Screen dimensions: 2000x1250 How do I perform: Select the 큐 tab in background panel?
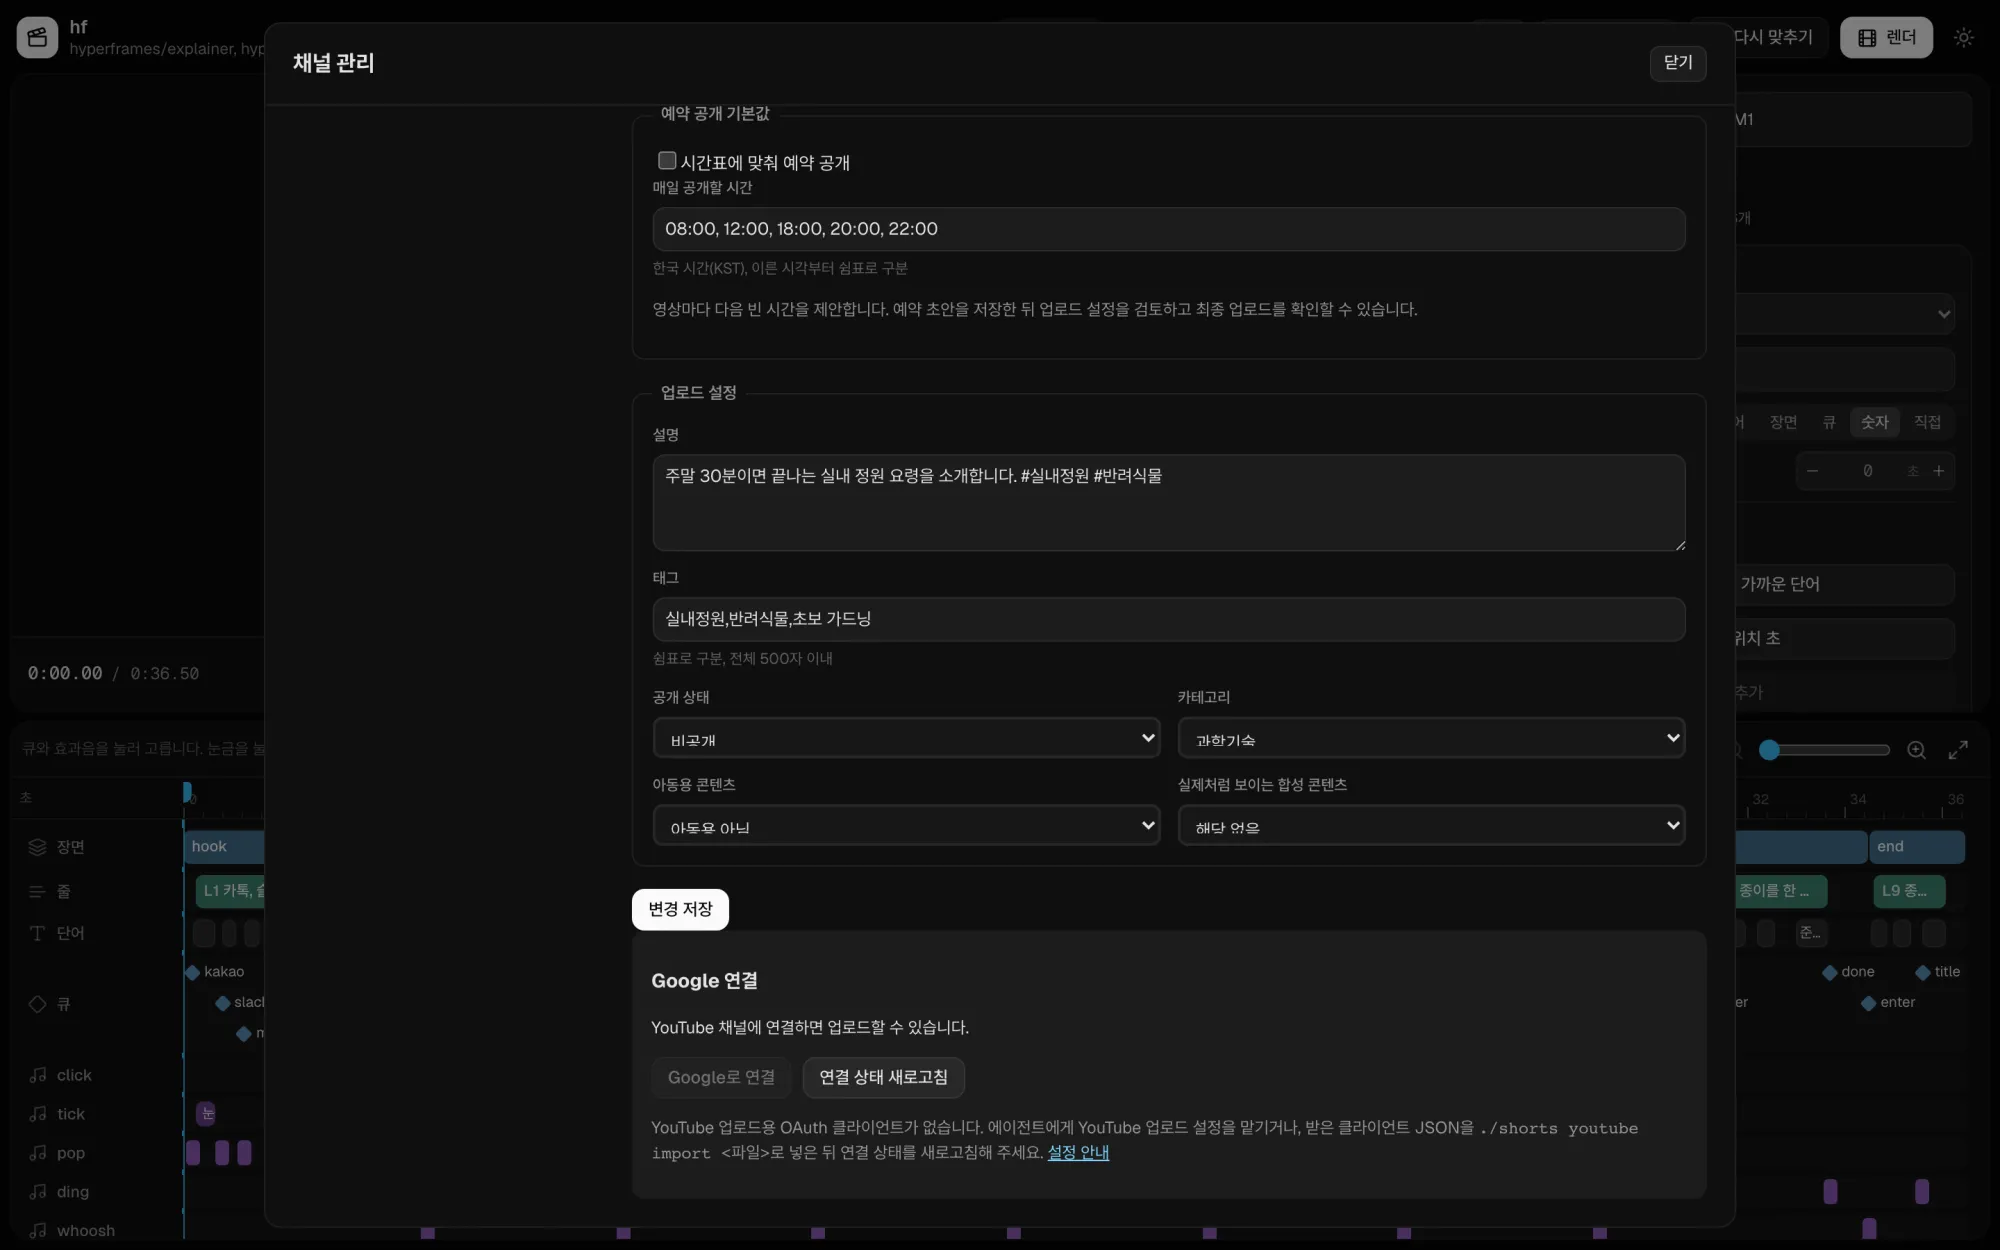click(x=1829, y=422)
